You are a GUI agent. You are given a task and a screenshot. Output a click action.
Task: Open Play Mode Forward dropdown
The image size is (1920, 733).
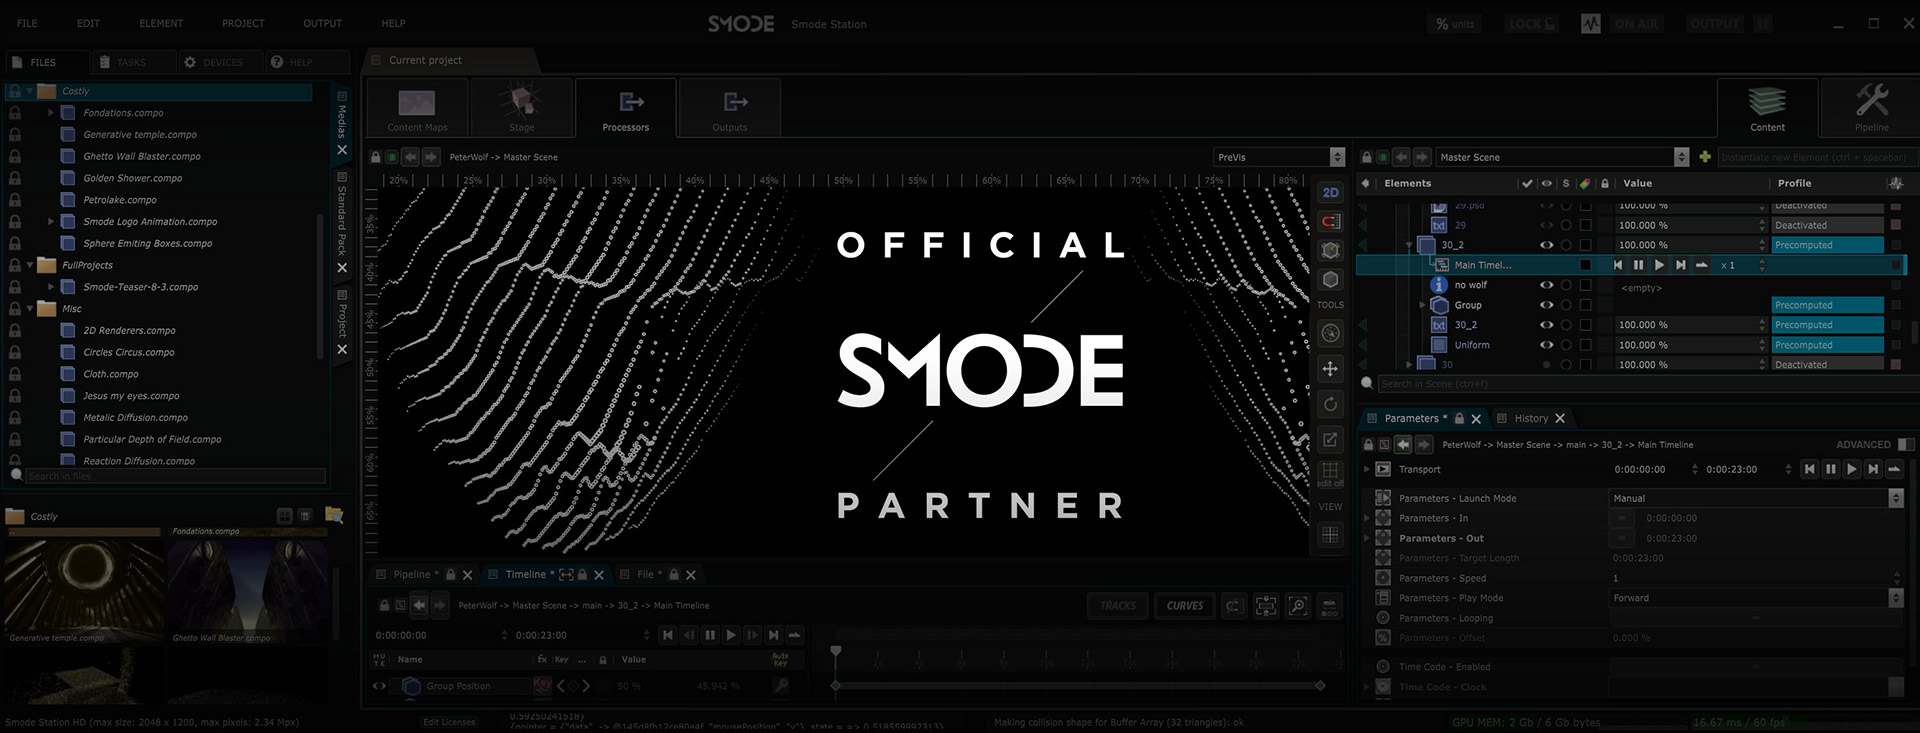(x=1756, y=598)
